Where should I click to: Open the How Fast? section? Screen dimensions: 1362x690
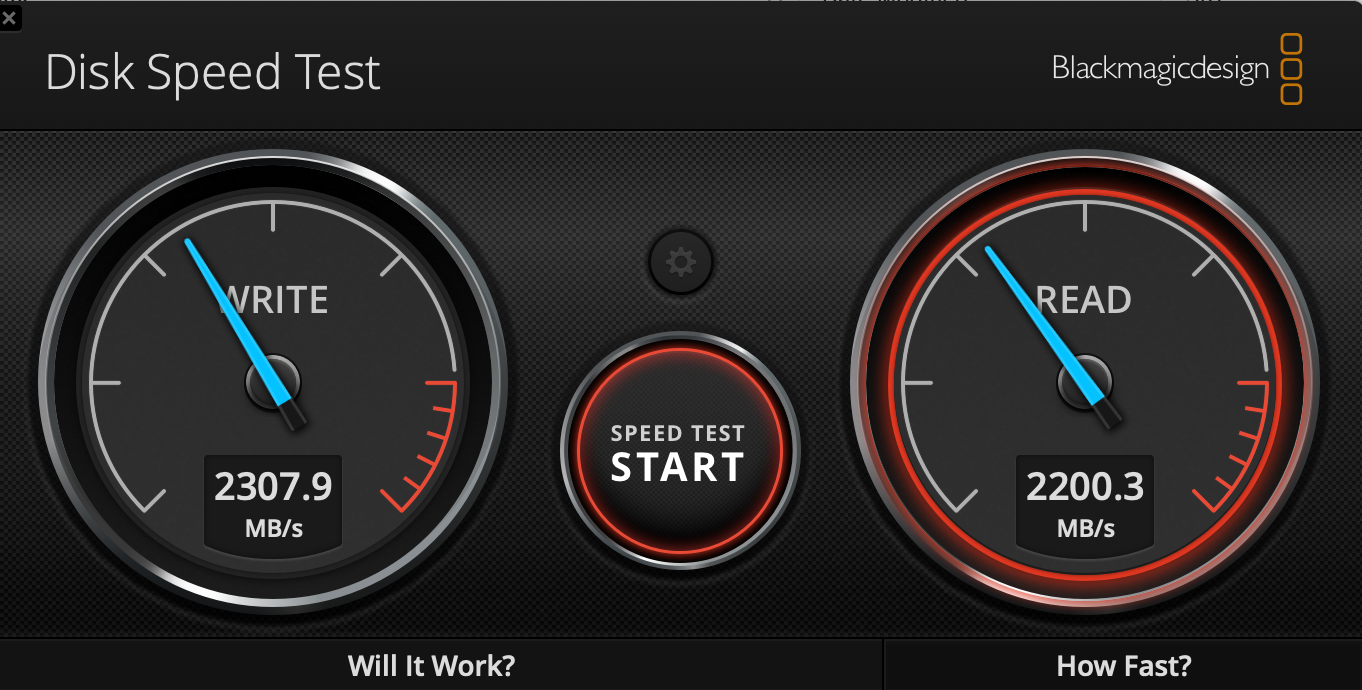[1124, 665]
